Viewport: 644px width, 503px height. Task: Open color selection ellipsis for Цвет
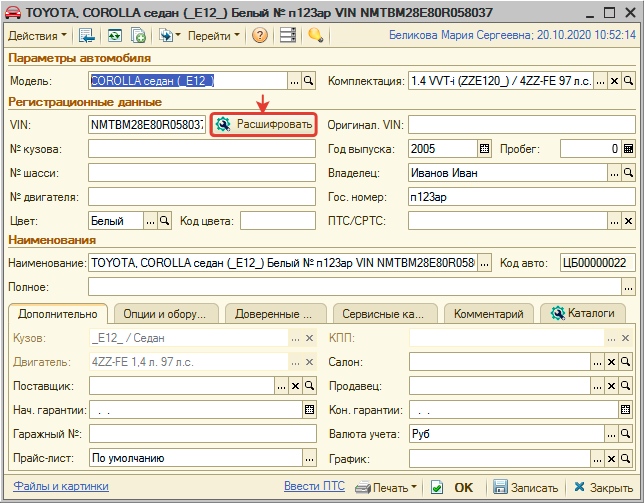coord(150,221)
